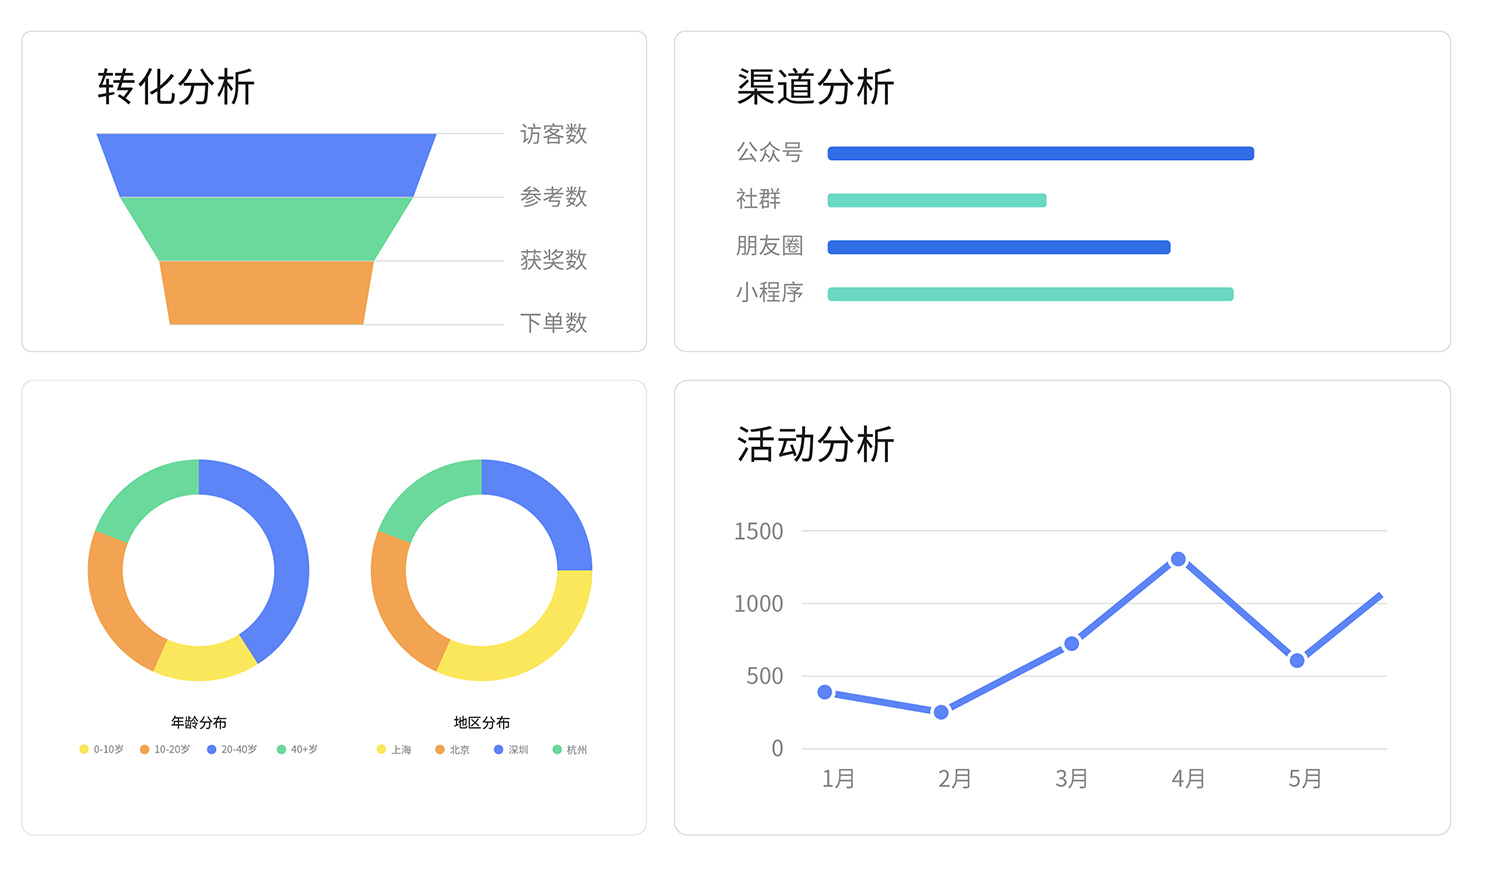Click the 朋友圈 blue bar
The width and height of the screenshot is (1500, 869).
999,247
